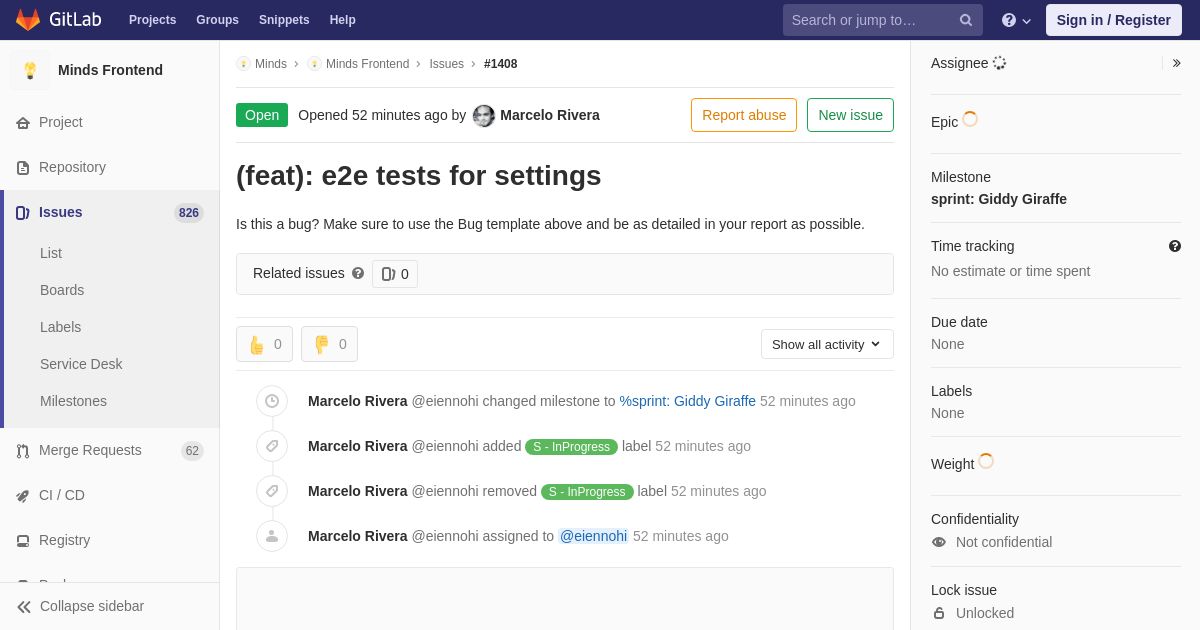Open the Minds Frontend project avatar

pos(30,70)
